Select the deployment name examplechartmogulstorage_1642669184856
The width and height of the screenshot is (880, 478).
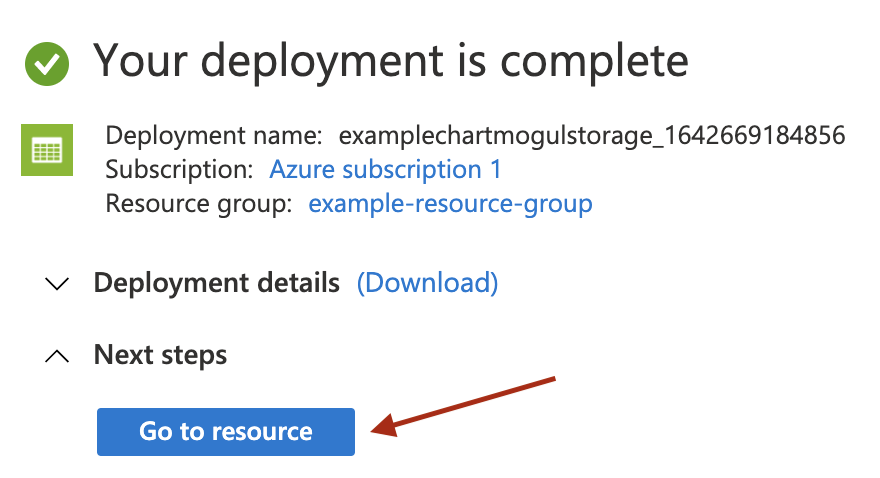(592, 136)
